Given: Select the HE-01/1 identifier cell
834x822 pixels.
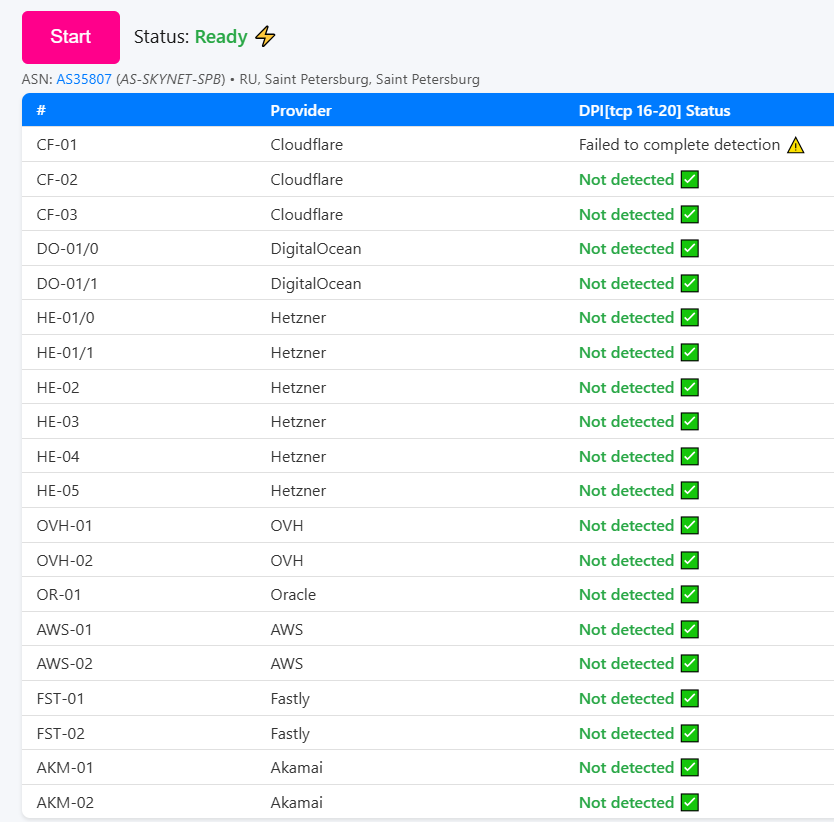Looking at the screenshot, I should [65, 353].
